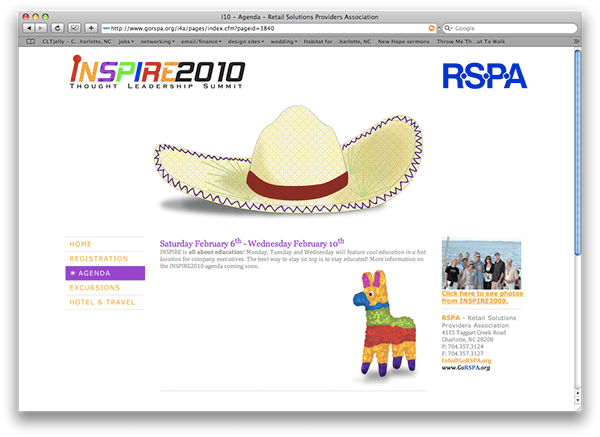The image size is (600, 437).
Task: Open the Throw Me Th...ut To Walk bookmark
Action: tap(471, 41)
